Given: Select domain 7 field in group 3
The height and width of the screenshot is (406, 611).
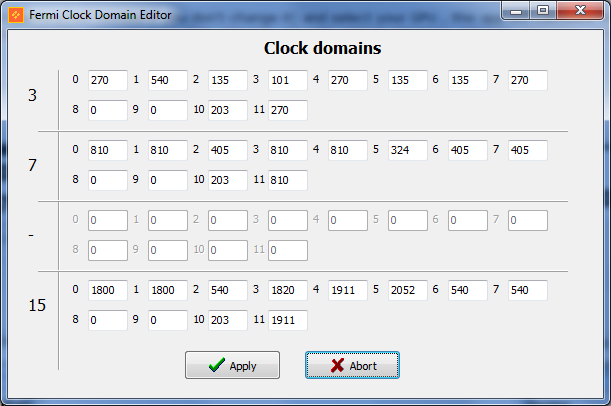Looking at the screenshot, I should pos(528,80).
